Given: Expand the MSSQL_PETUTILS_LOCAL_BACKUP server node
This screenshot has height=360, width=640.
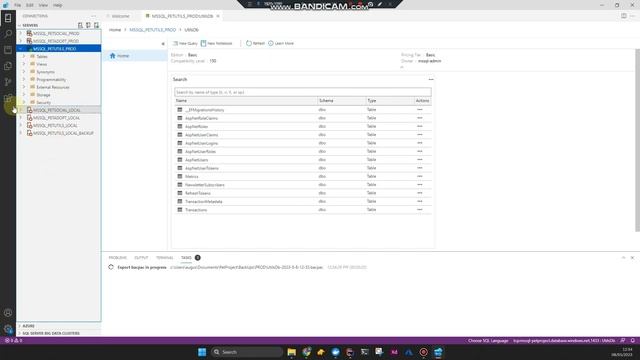Looking at the screenshot, I should pos(21,133).
